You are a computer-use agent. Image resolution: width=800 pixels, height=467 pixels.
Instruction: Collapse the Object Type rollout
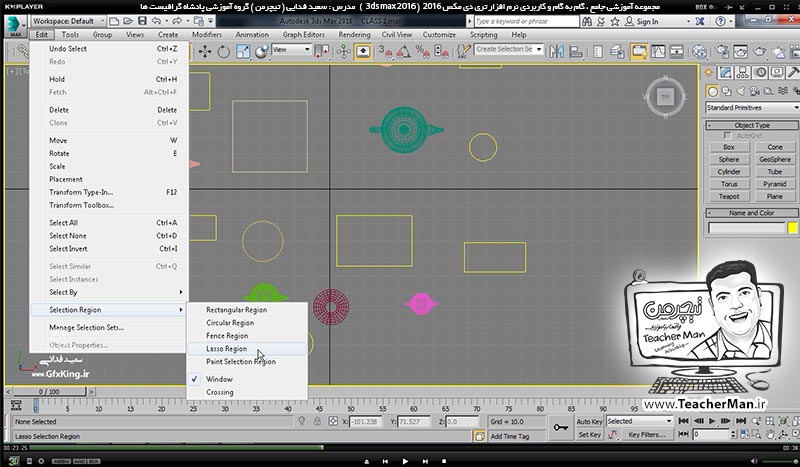pos(752,125)
